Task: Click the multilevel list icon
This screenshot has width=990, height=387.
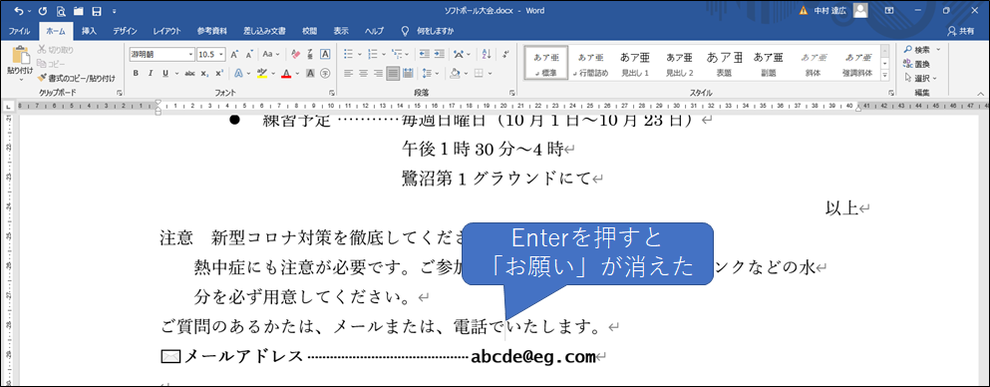Action: pyautogui.click(x=397, y=54)
